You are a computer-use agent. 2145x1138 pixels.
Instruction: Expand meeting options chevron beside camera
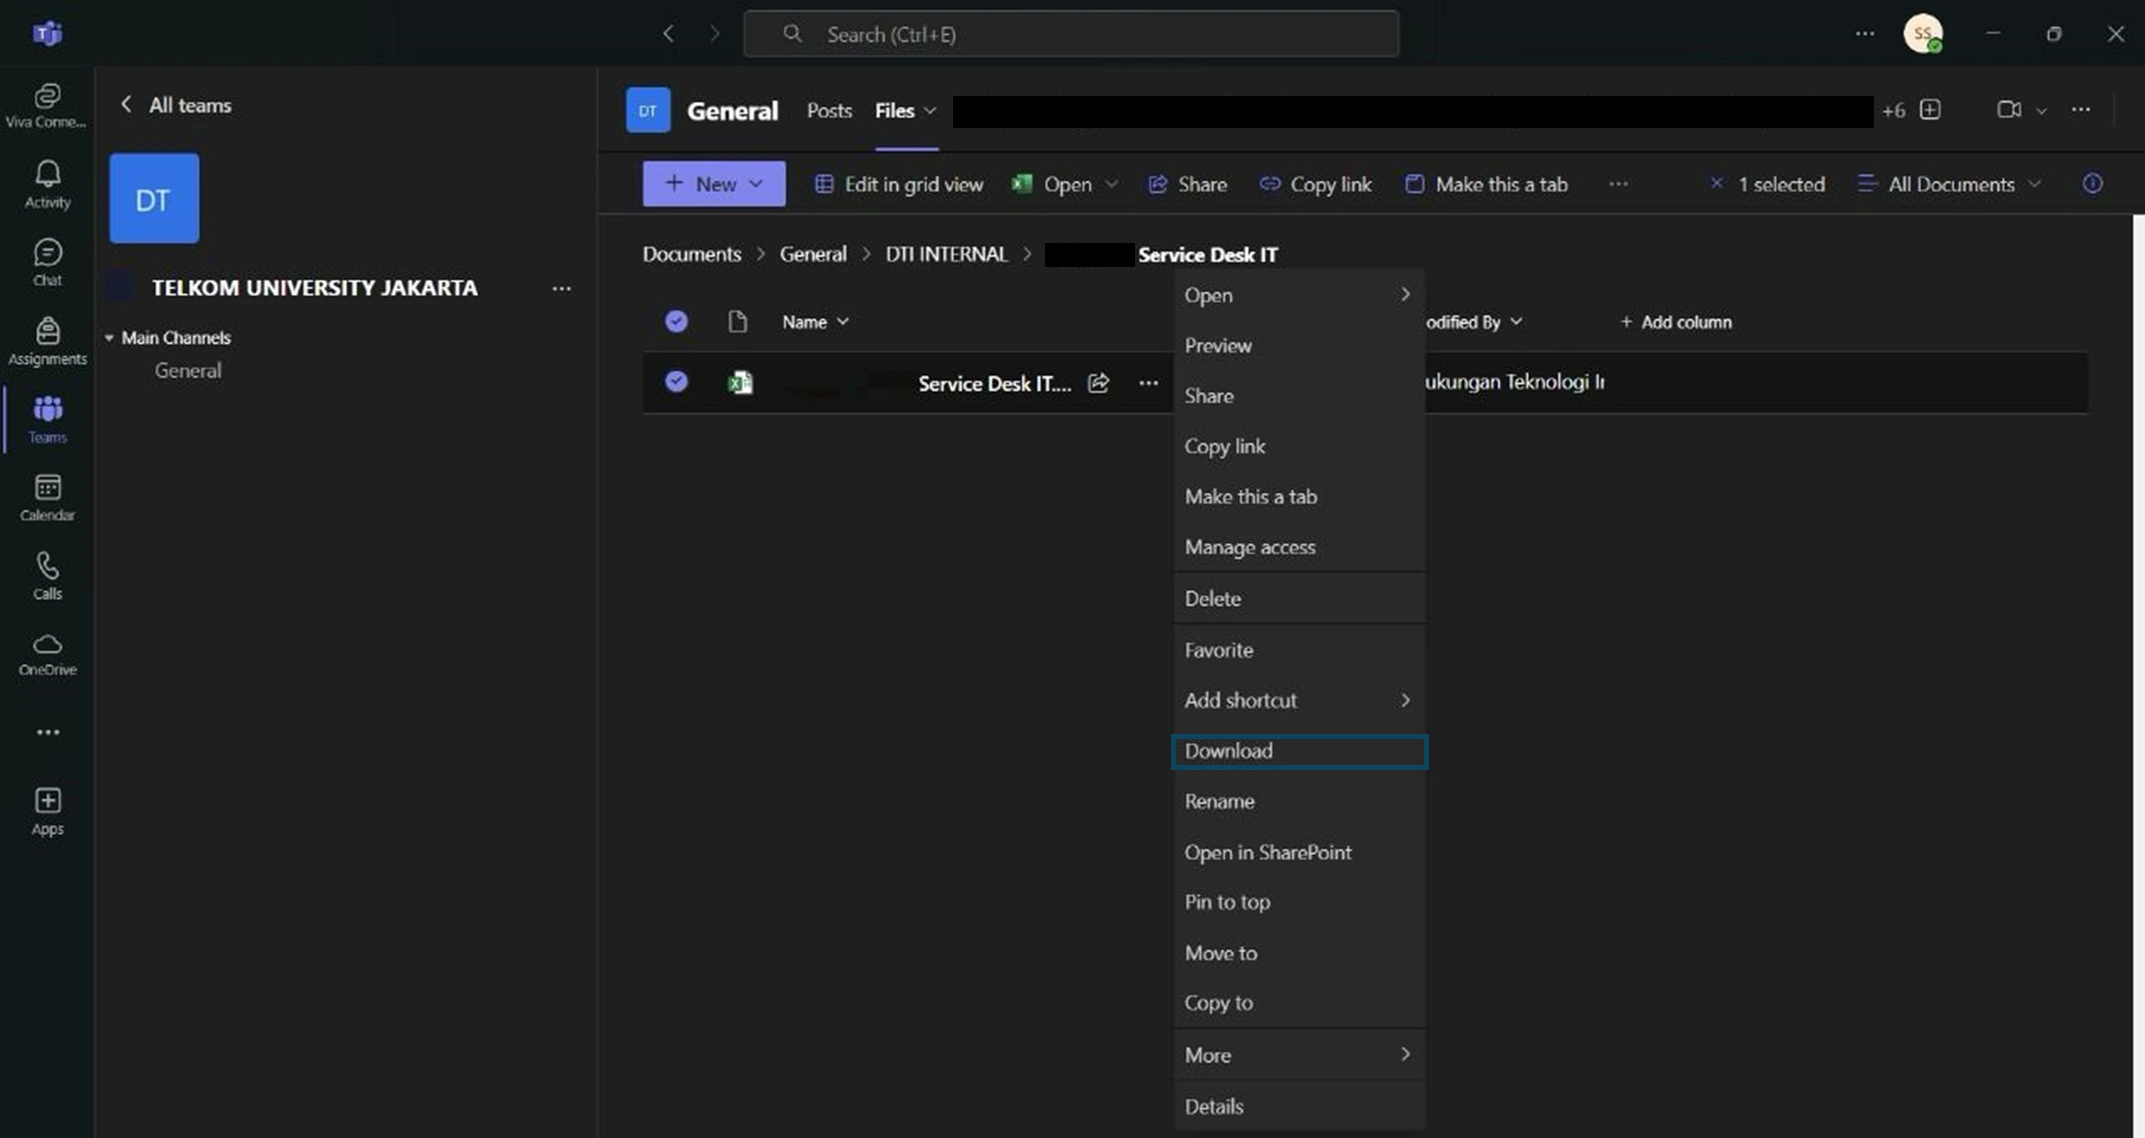[x=2041, y=111]
